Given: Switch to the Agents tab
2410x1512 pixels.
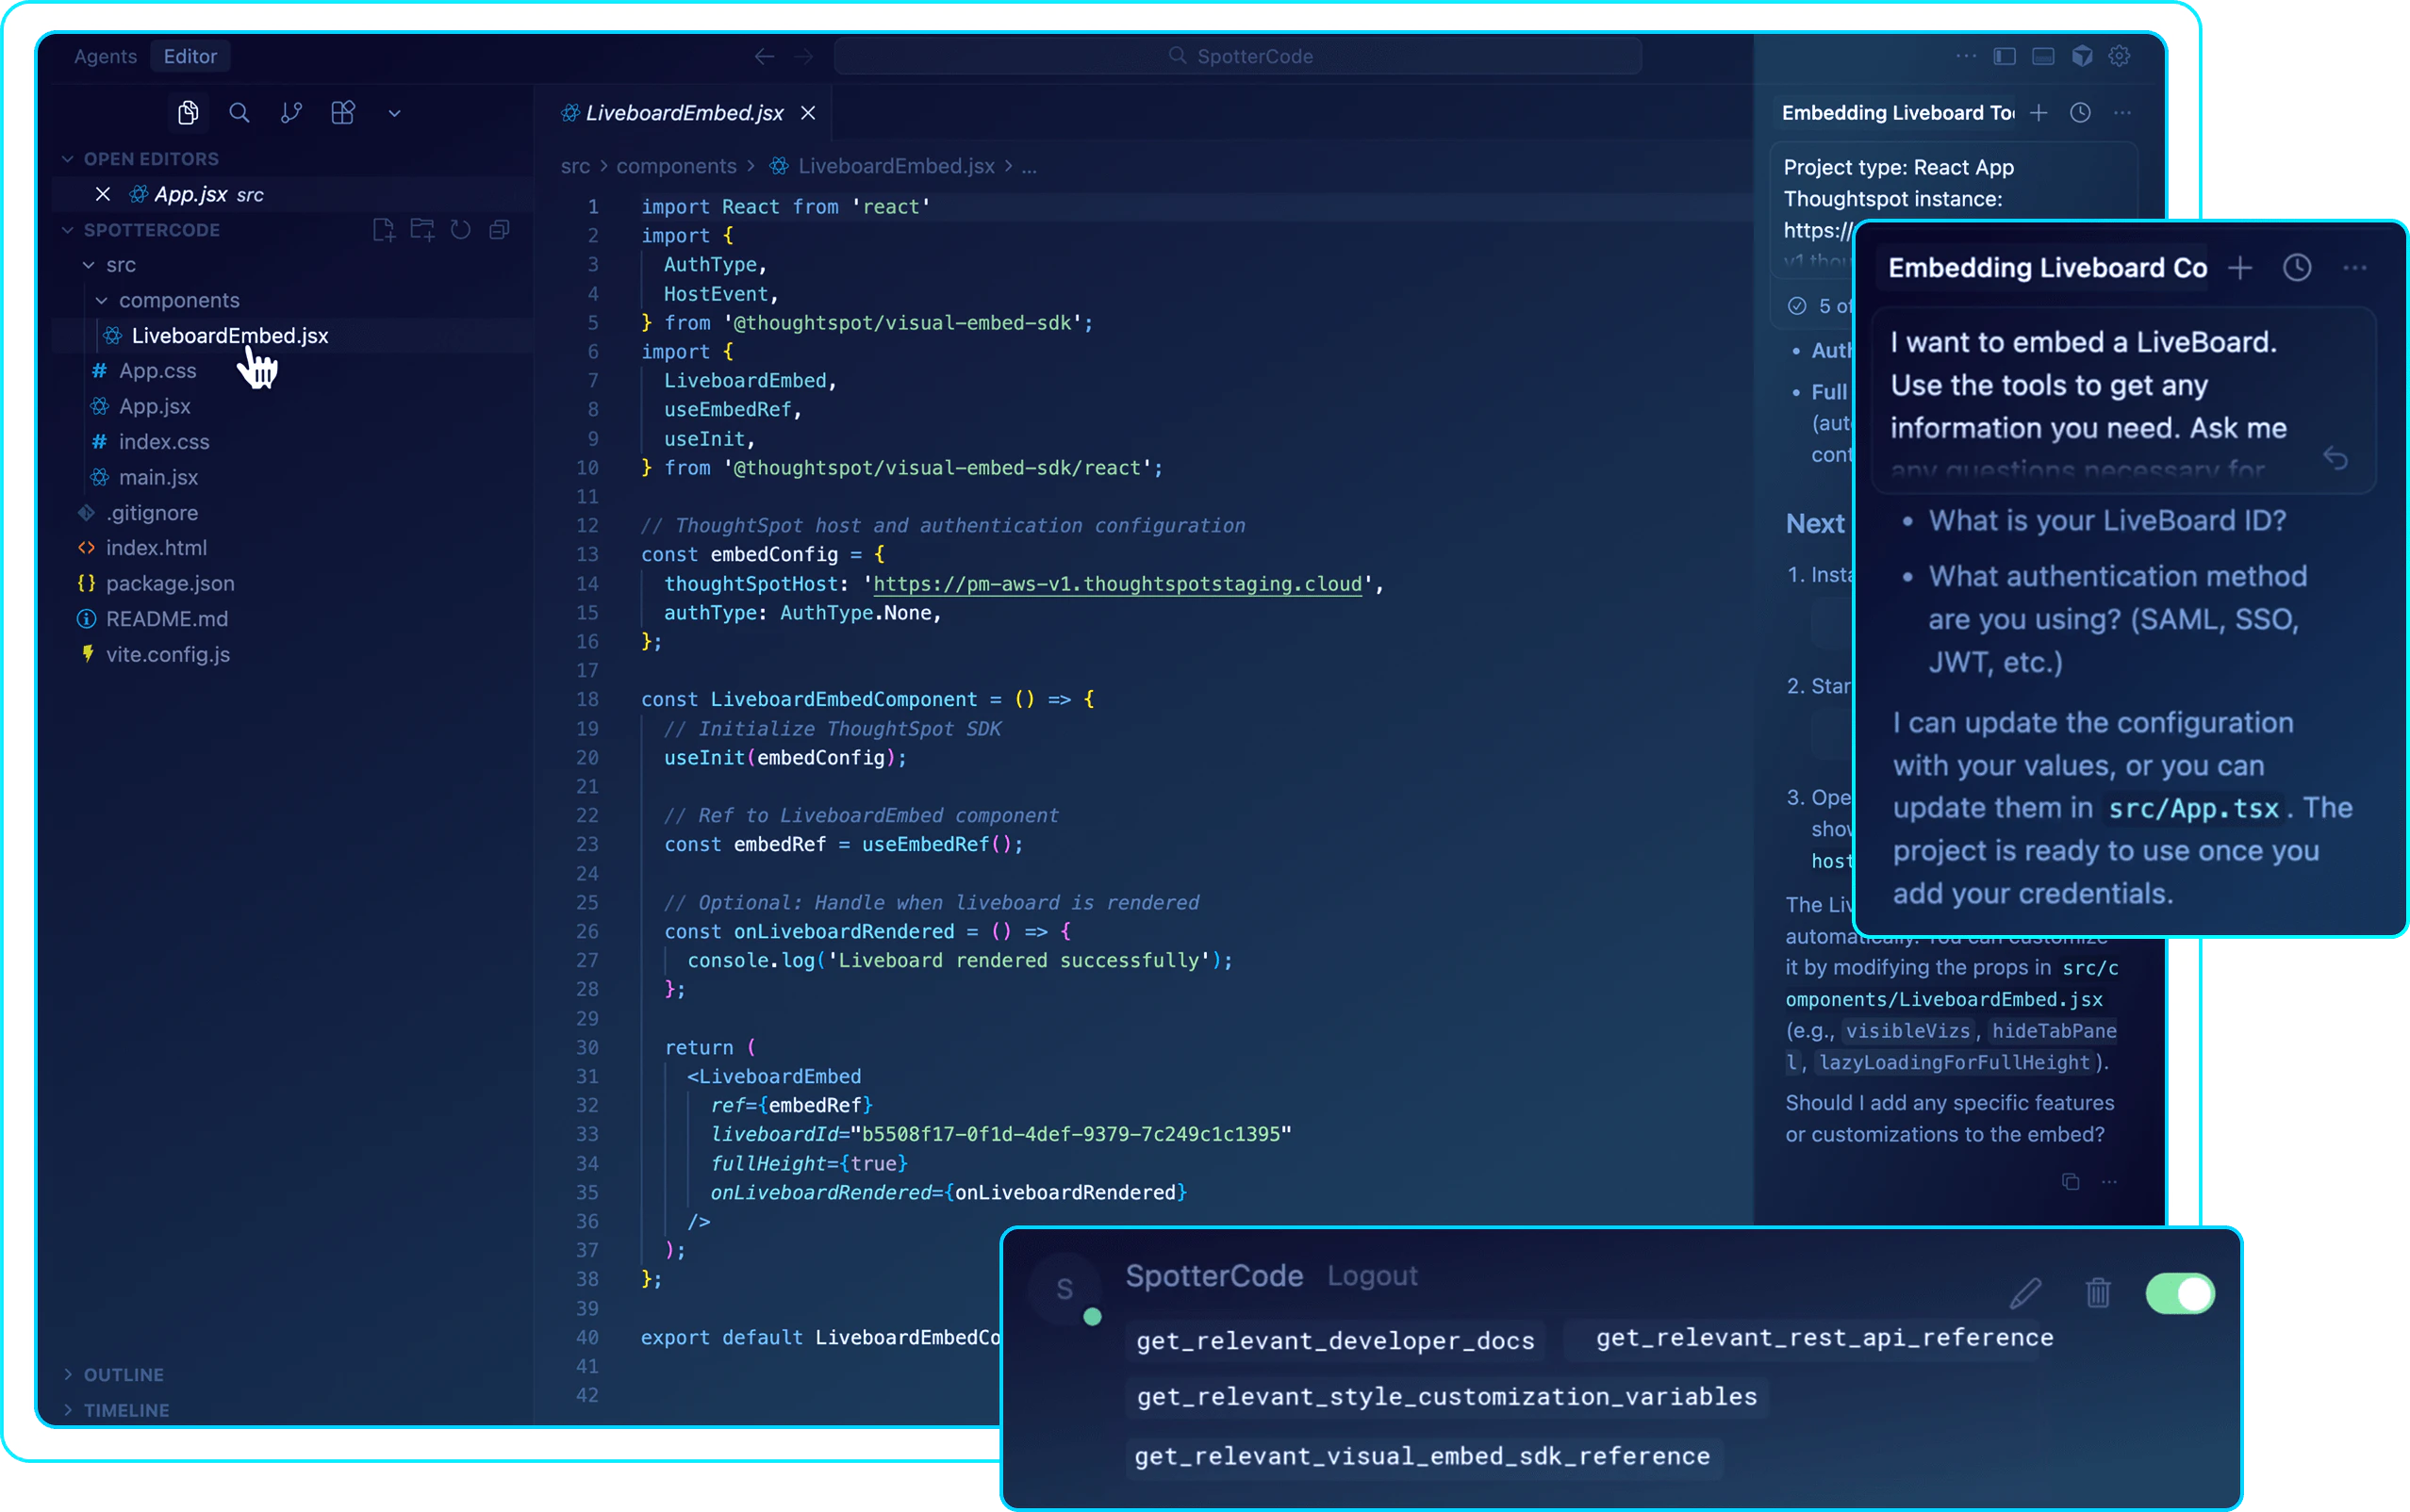Looking at the screenshot, I should (x=105, y=56).
